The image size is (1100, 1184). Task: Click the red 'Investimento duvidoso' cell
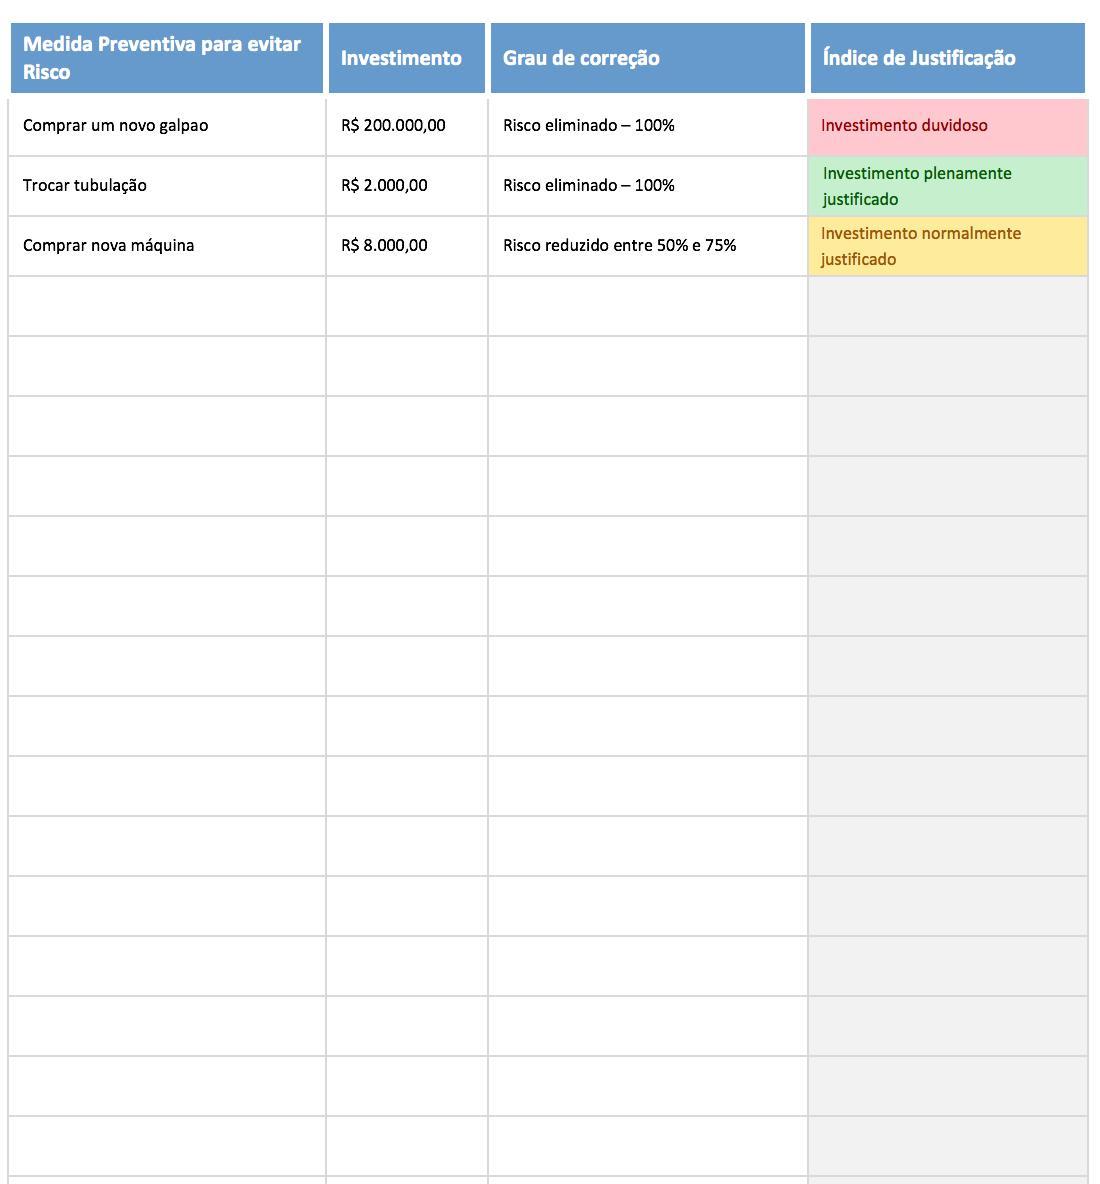947,126
